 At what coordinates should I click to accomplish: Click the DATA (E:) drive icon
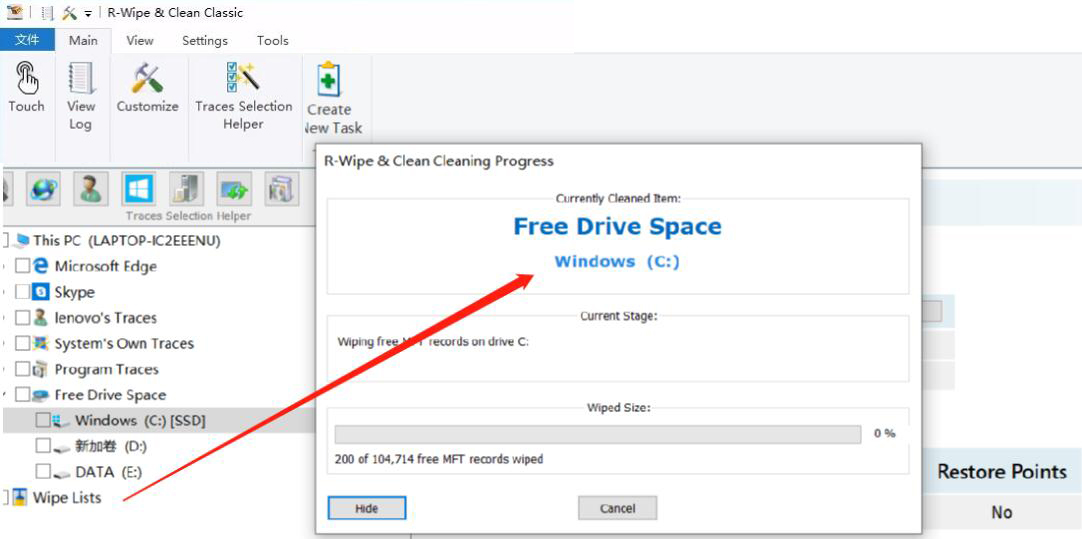62,473
